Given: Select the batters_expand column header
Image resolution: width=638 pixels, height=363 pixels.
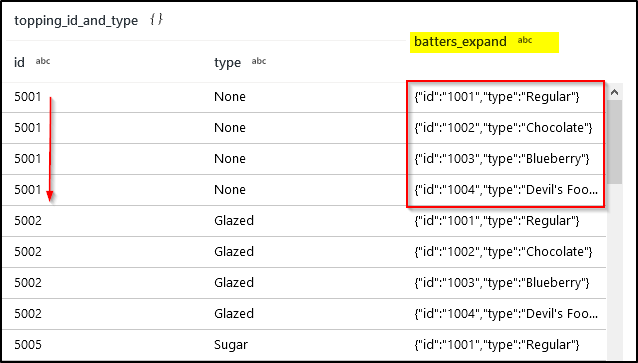Looking at the screenshot, I should coord(460,42).
